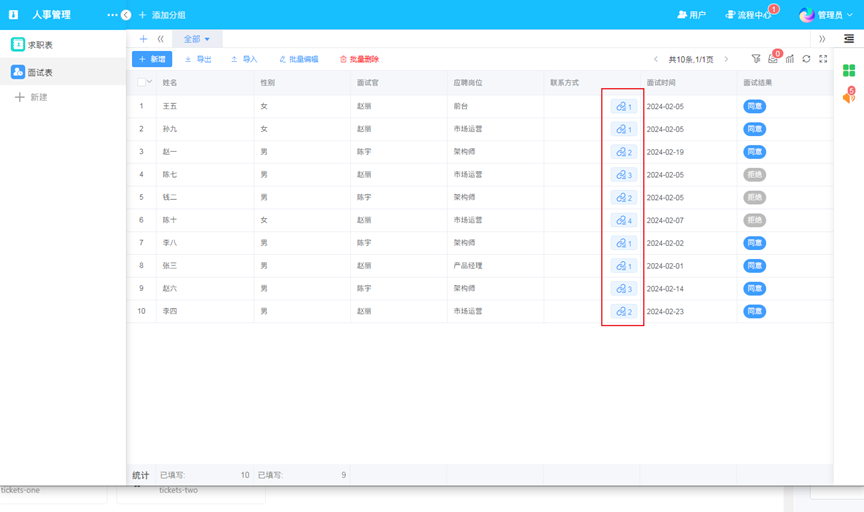Open the 求职表 sidebar item

coord(40,45)
